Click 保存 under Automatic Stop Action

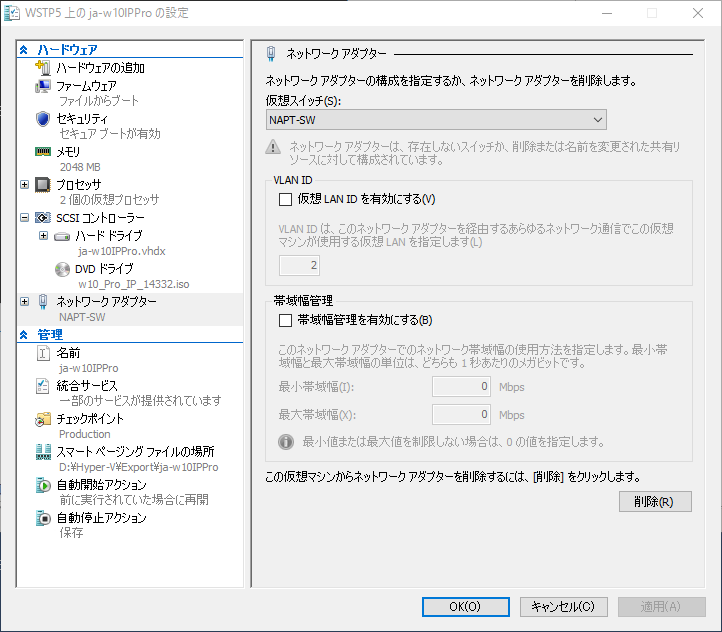pyautogui.click(x=71, y=533)
